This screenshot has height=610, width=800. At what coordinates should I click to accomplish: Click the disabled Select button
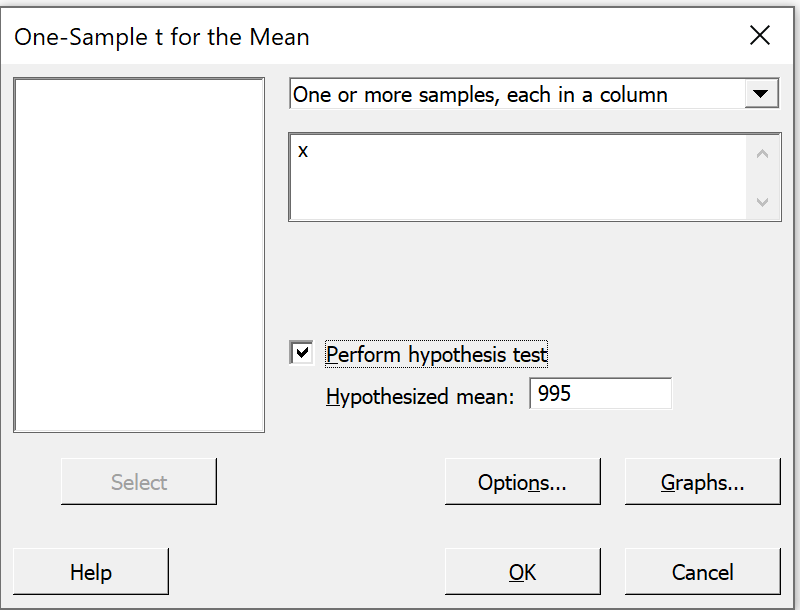[139, 481]
